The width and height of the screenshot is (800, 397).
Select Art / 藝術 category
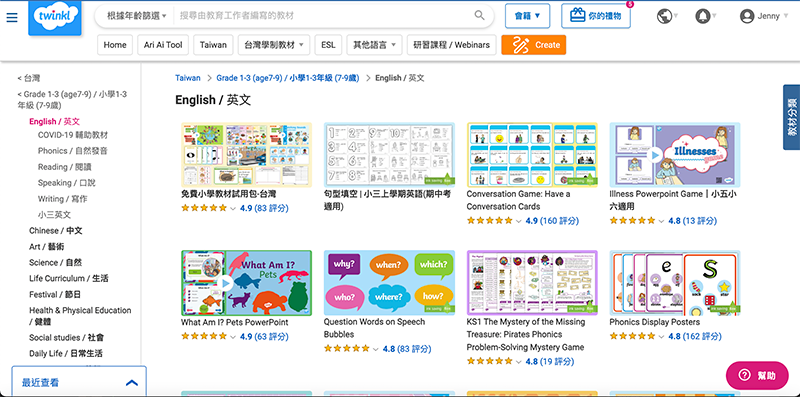point(46,246)
